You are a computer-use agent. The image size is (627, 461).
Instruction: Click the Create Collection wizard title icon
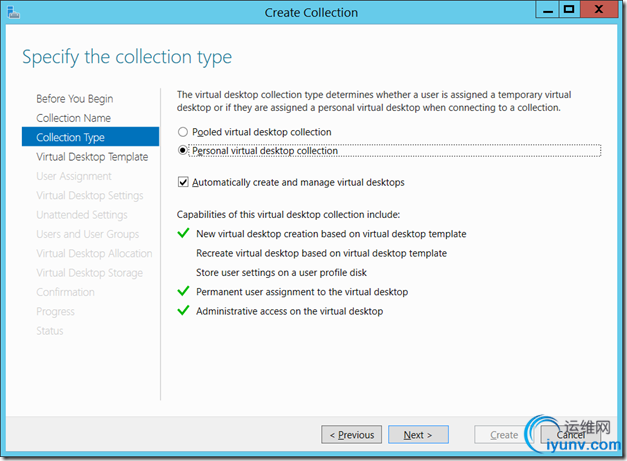click(14, 12)
